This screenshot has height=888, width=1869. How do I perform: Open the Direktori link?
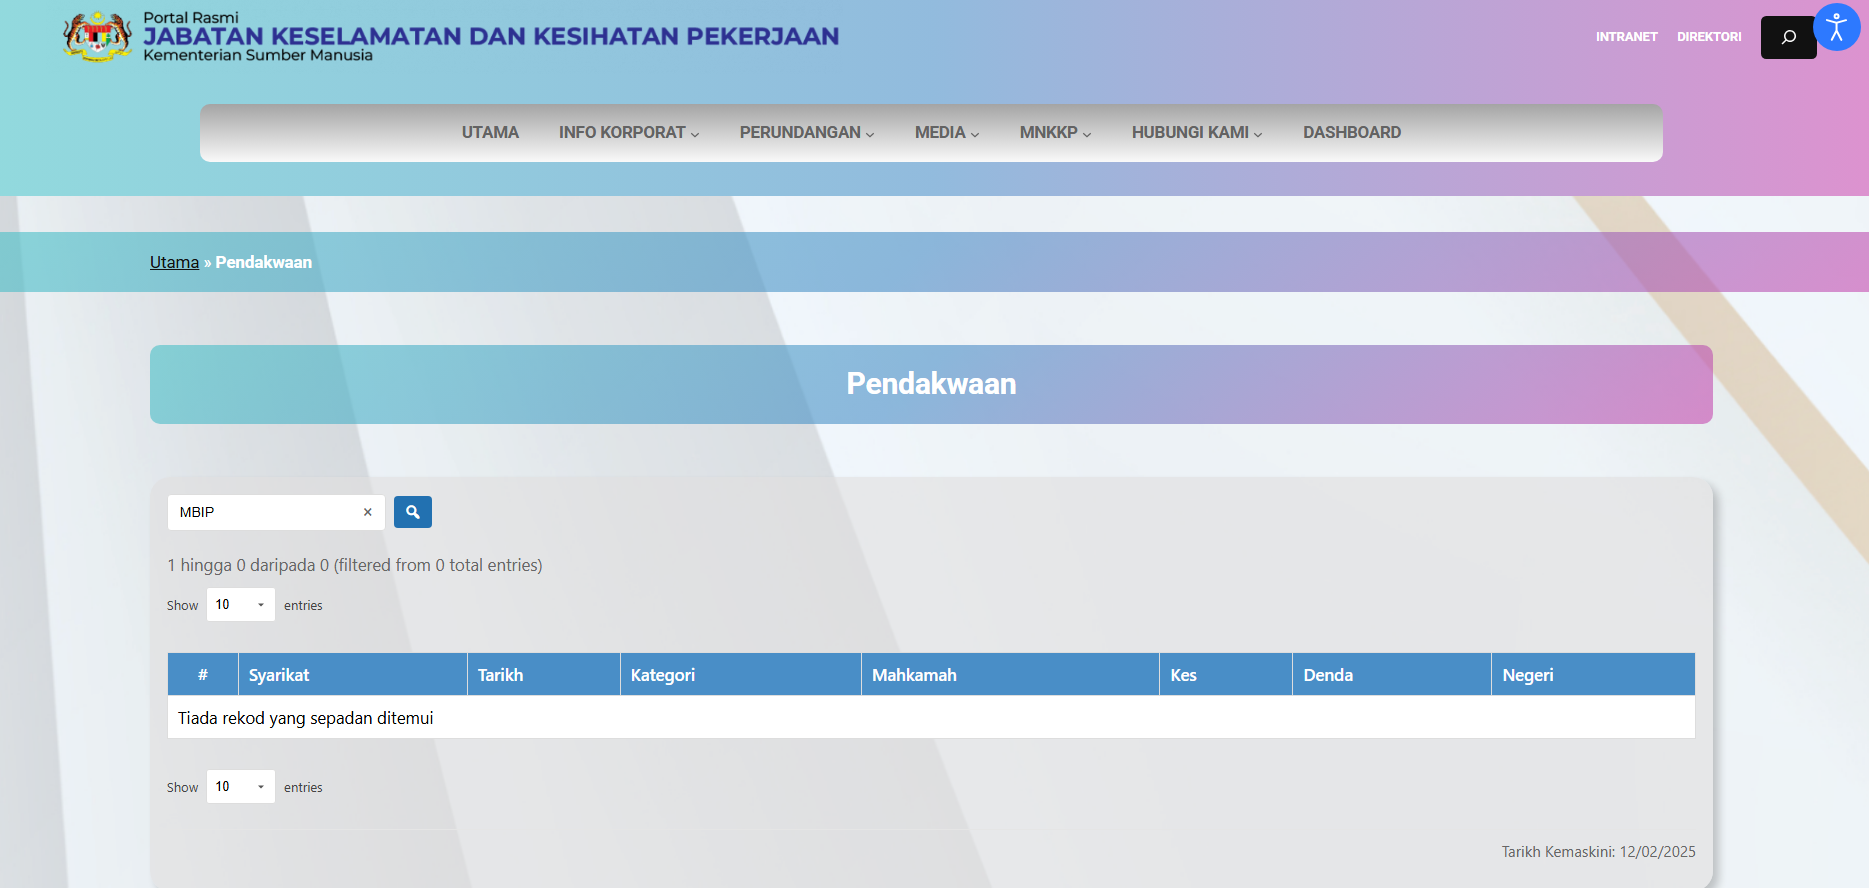[x=1708, y=37]
